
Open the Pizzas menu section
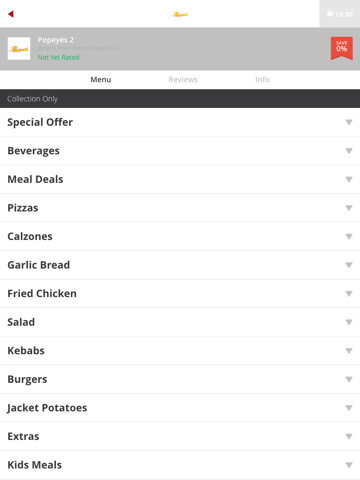(x=180, y=208)
